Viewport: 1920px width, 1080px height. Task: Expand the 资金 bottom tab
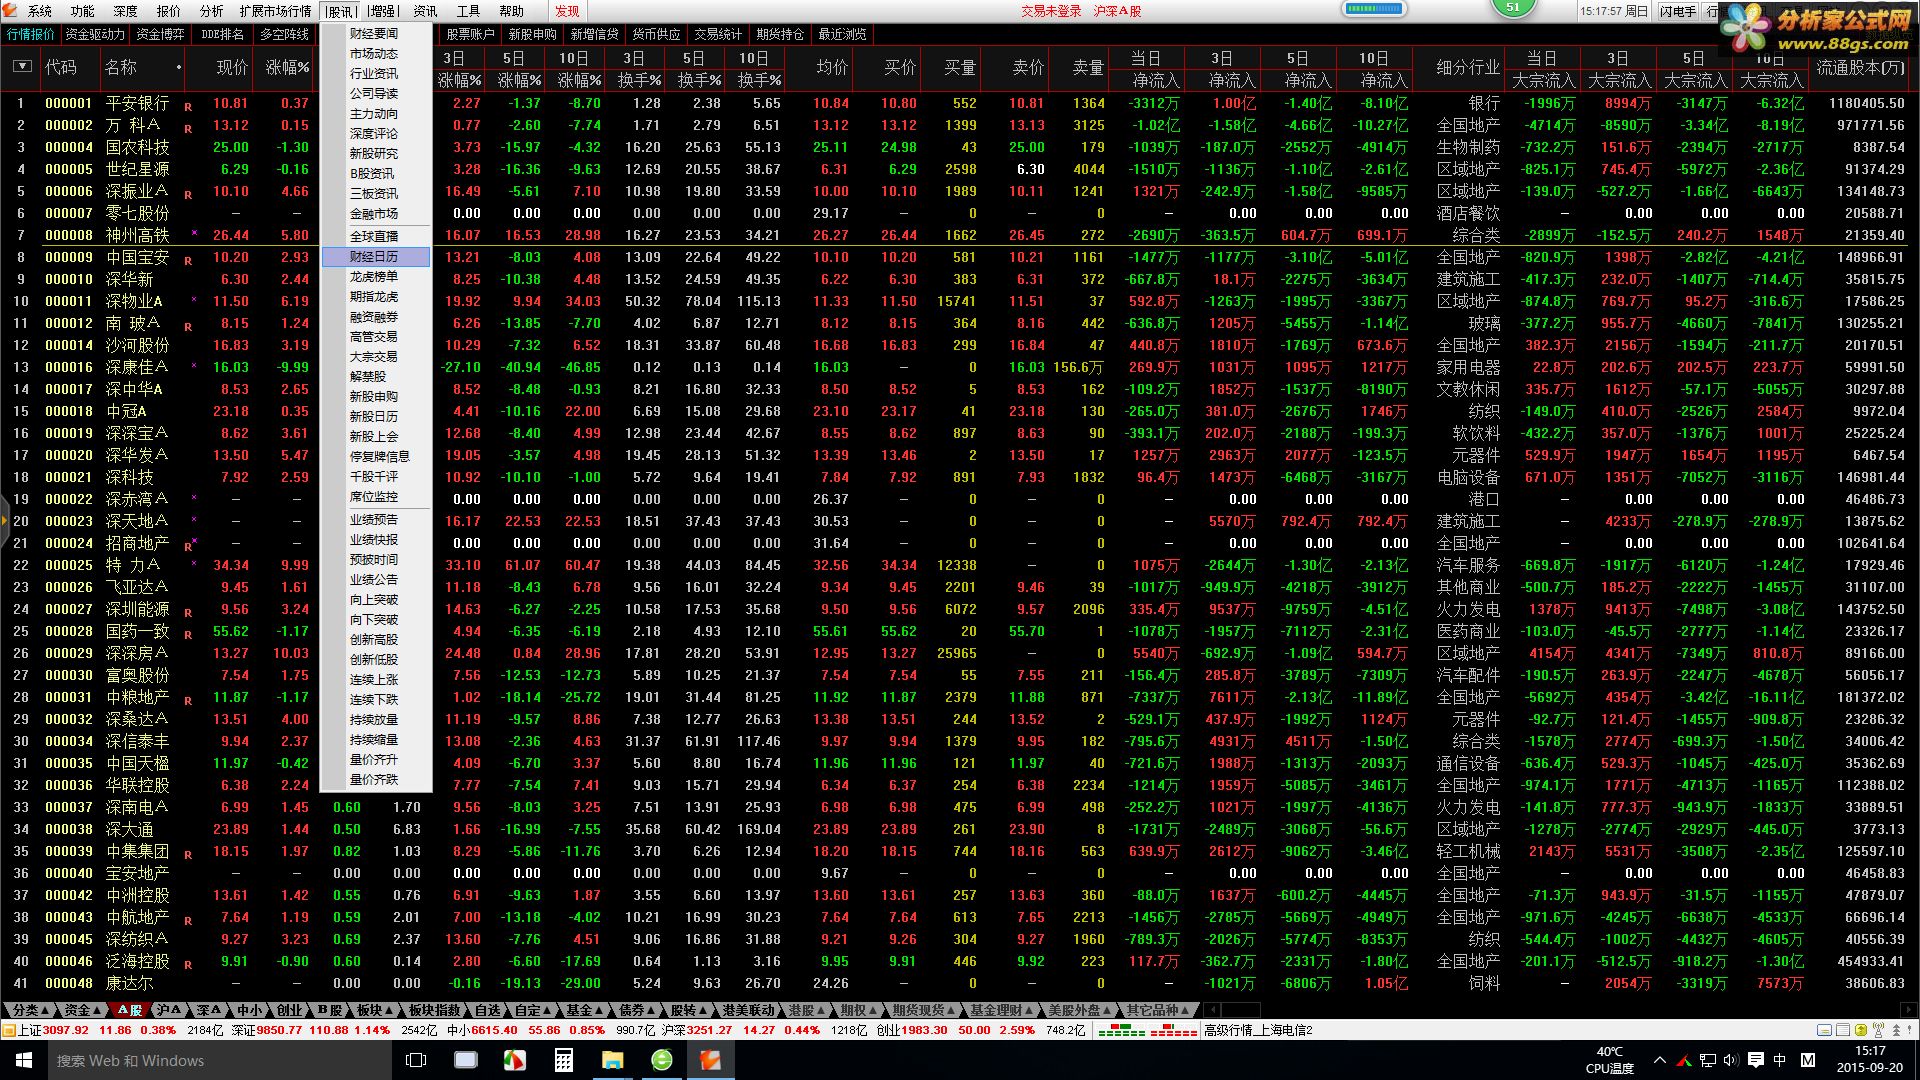click(x=82, y=1010)
